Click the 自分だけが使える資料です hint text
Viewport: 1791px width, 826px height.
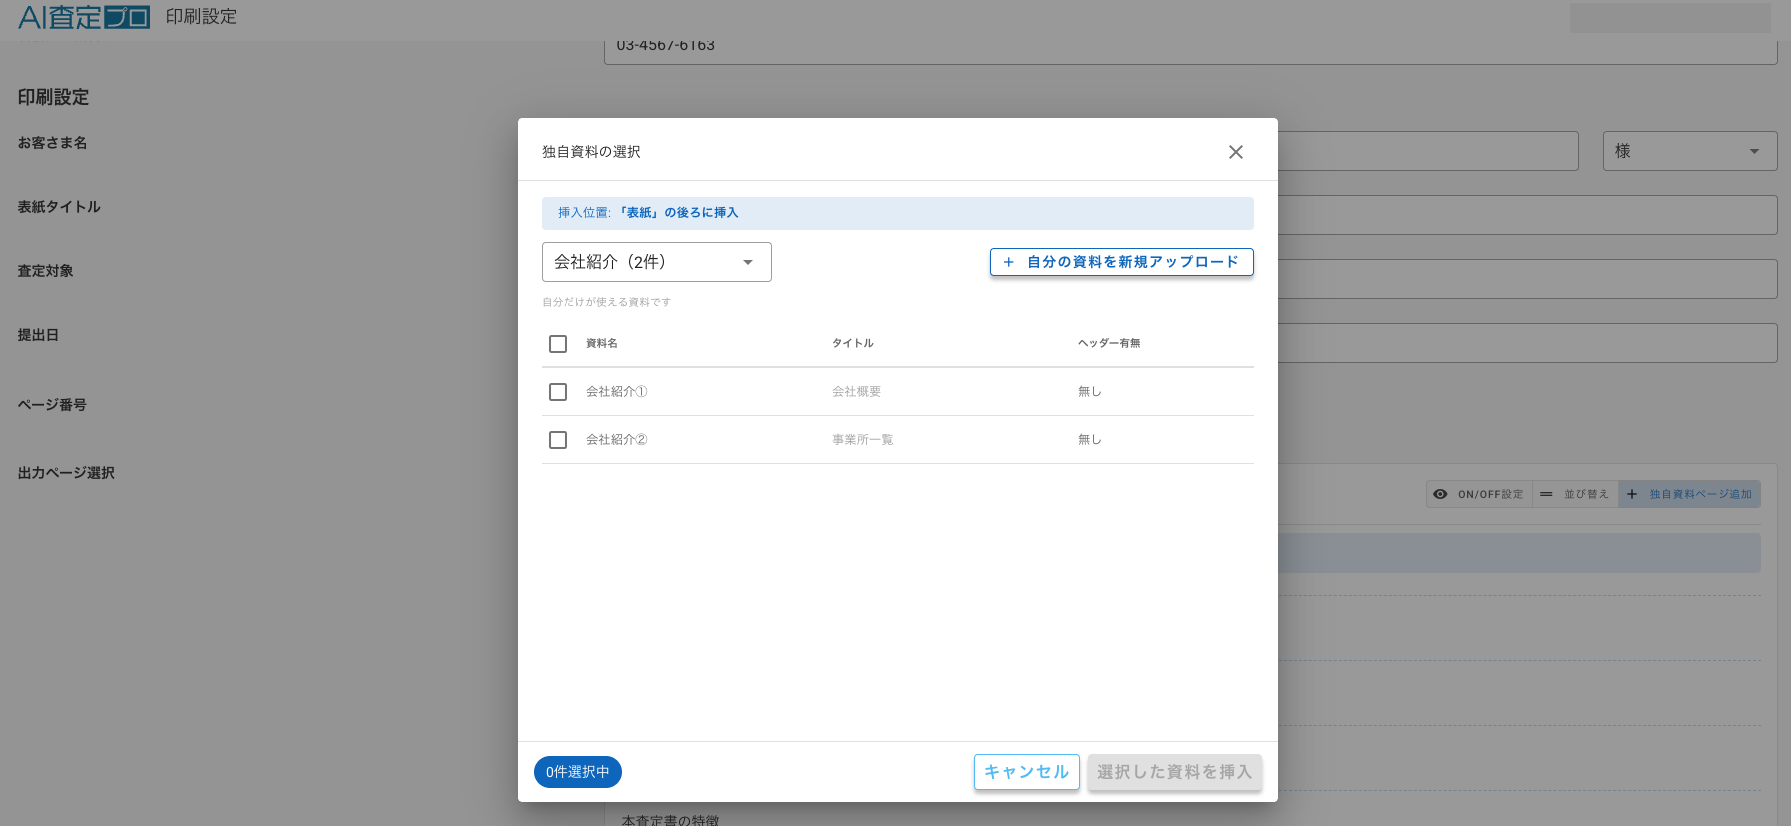(x=607, y=302)
